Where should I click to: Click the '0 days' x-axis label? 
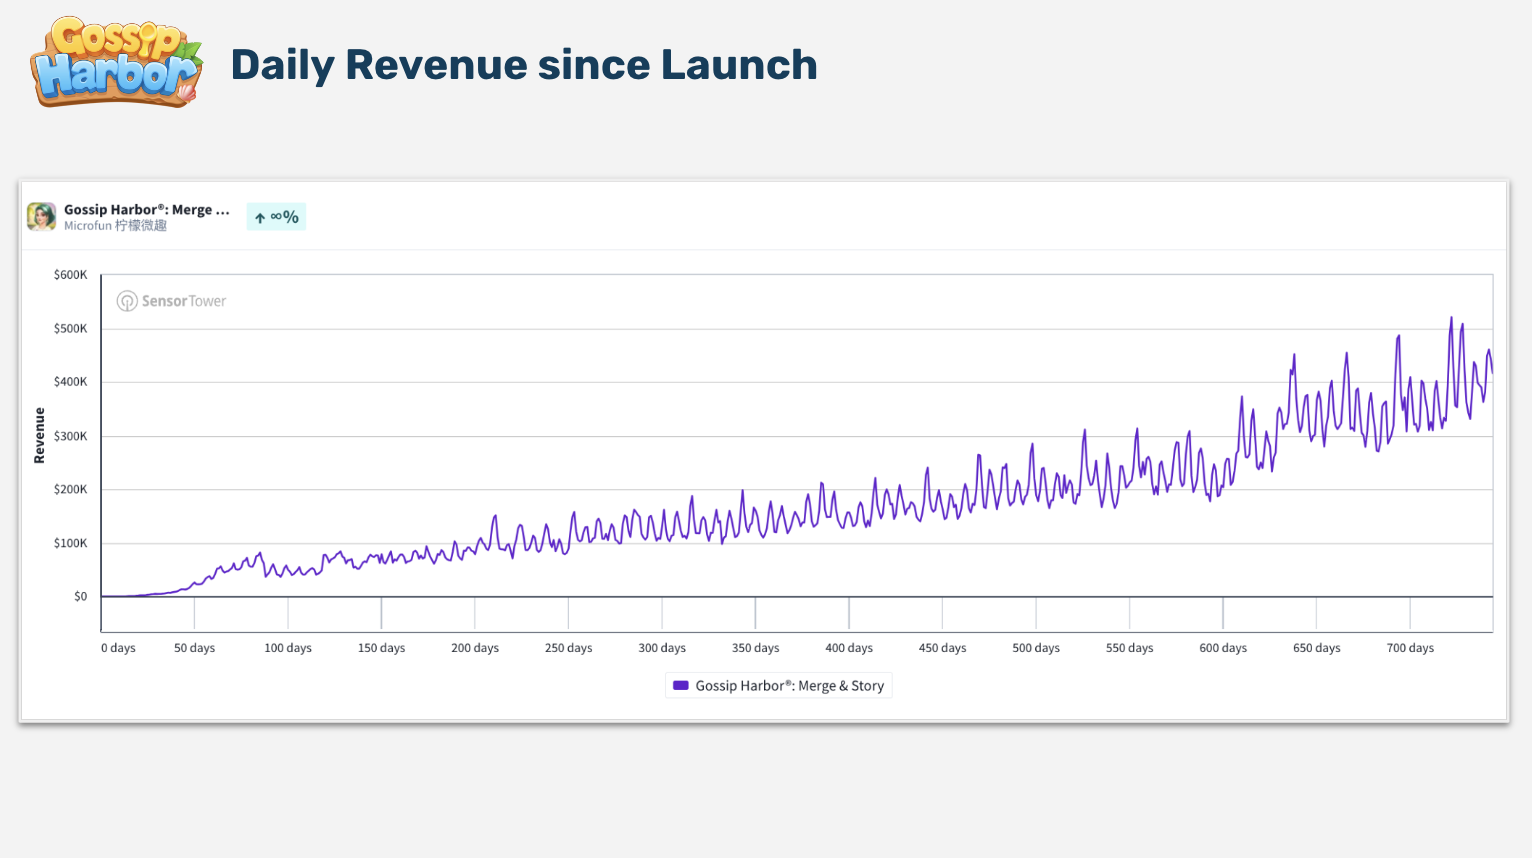pos(118,648)
